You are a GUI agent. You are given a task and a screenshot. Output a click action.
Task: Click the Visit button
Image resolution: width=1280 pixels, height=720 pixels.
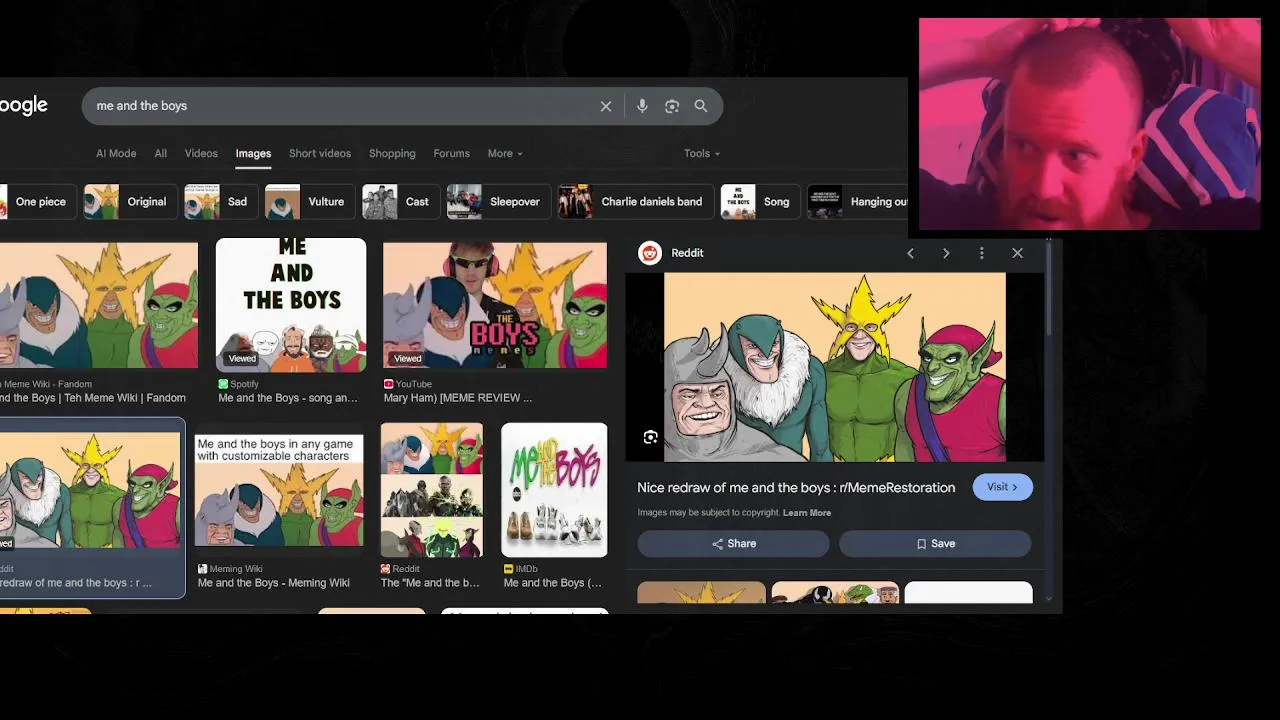point(1003,487)
